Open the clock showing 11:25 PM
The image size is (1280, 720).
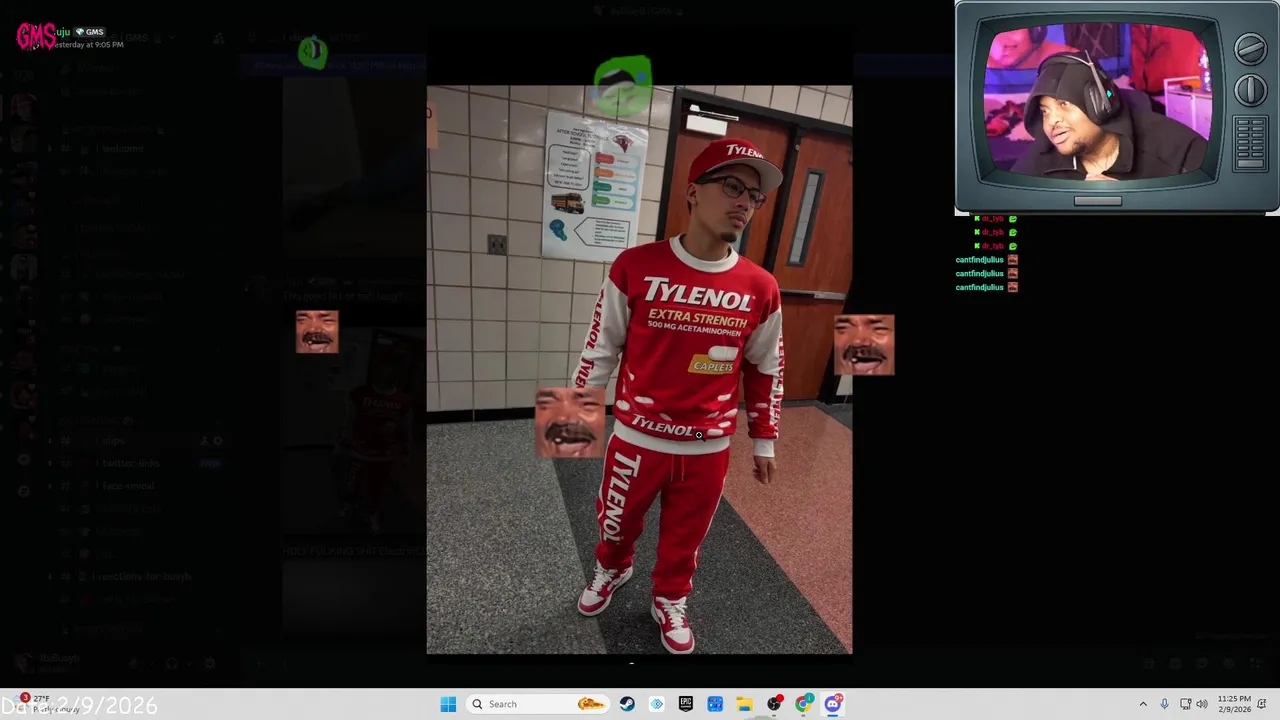coord(1234,704)
